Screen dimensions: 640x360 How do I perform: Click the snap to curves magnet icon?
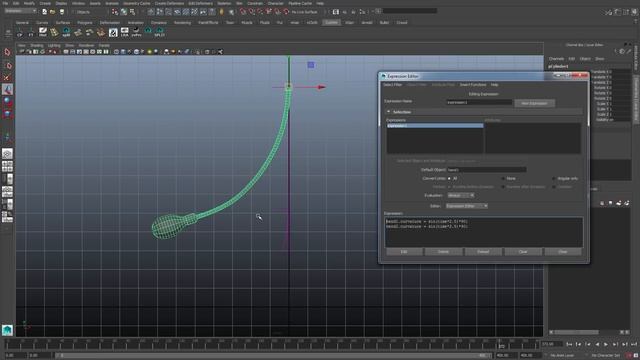click(251, 12)
